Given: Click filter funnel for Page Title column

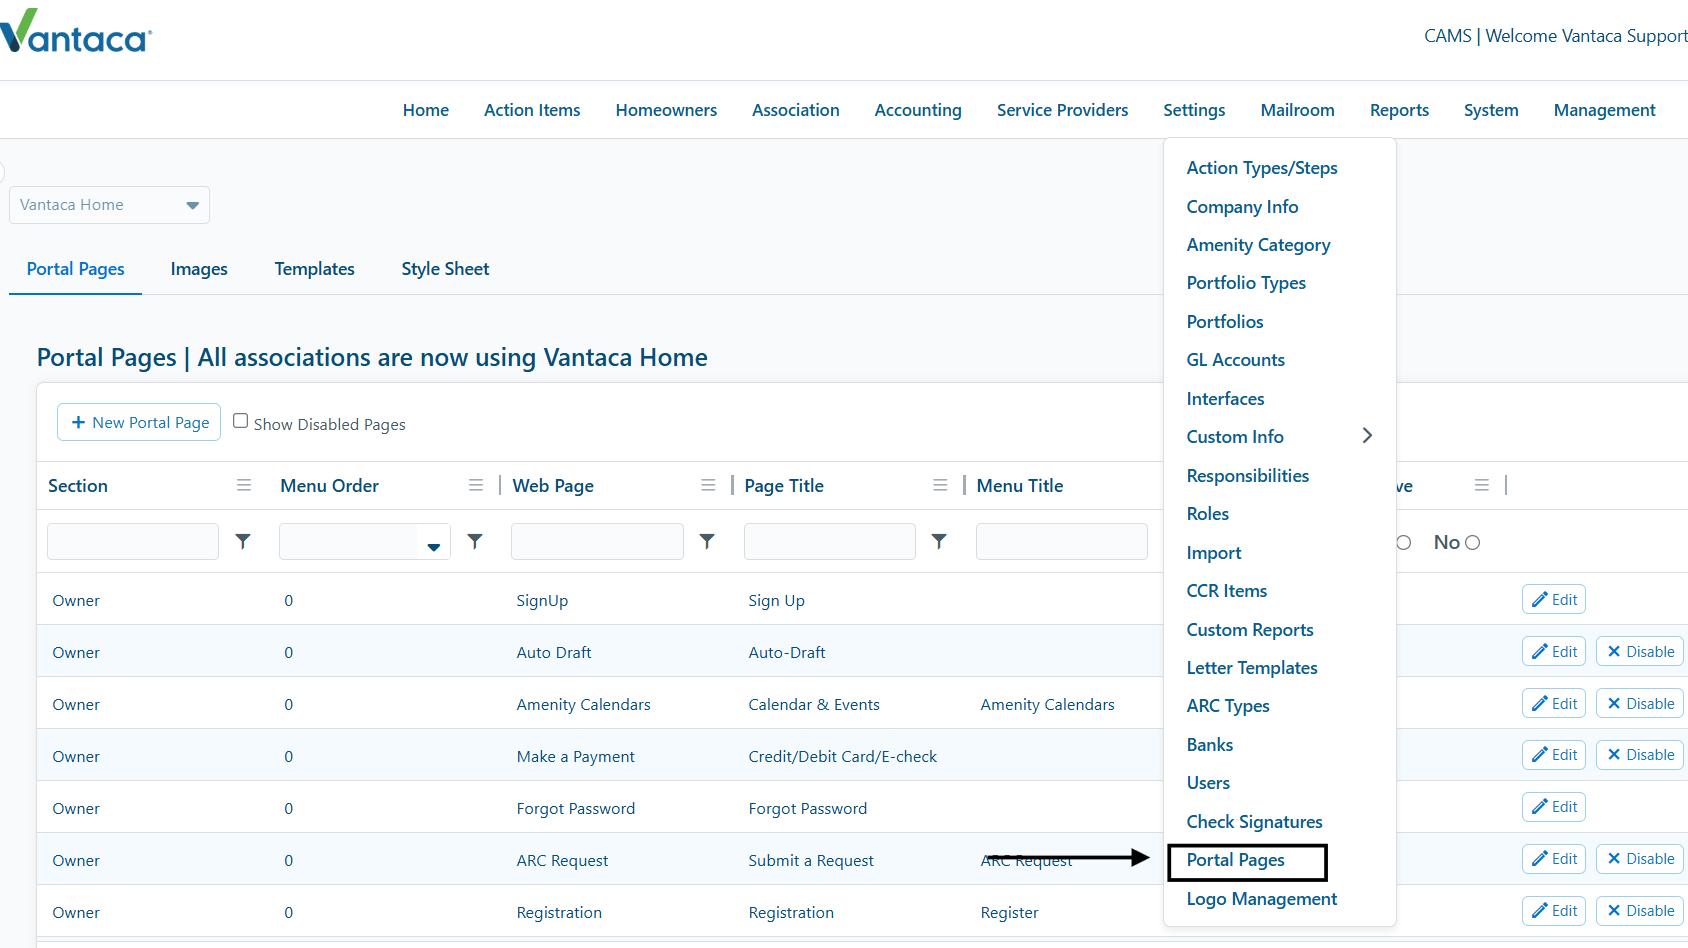Looking at the screenshot, I should coord(939,541).
